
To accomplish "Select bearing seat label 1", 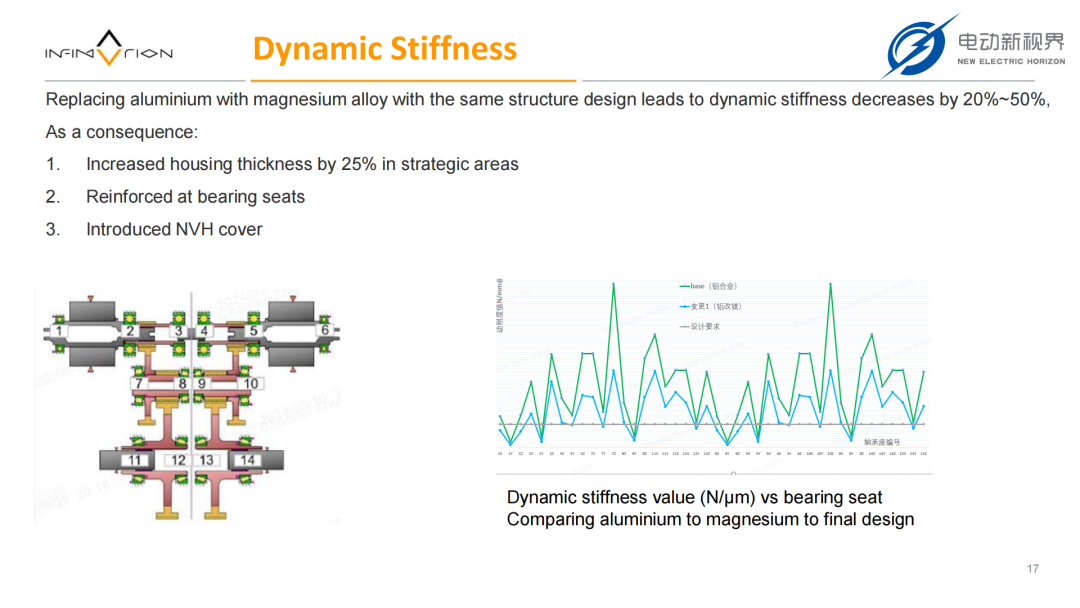I will click(x=59, y=331).
